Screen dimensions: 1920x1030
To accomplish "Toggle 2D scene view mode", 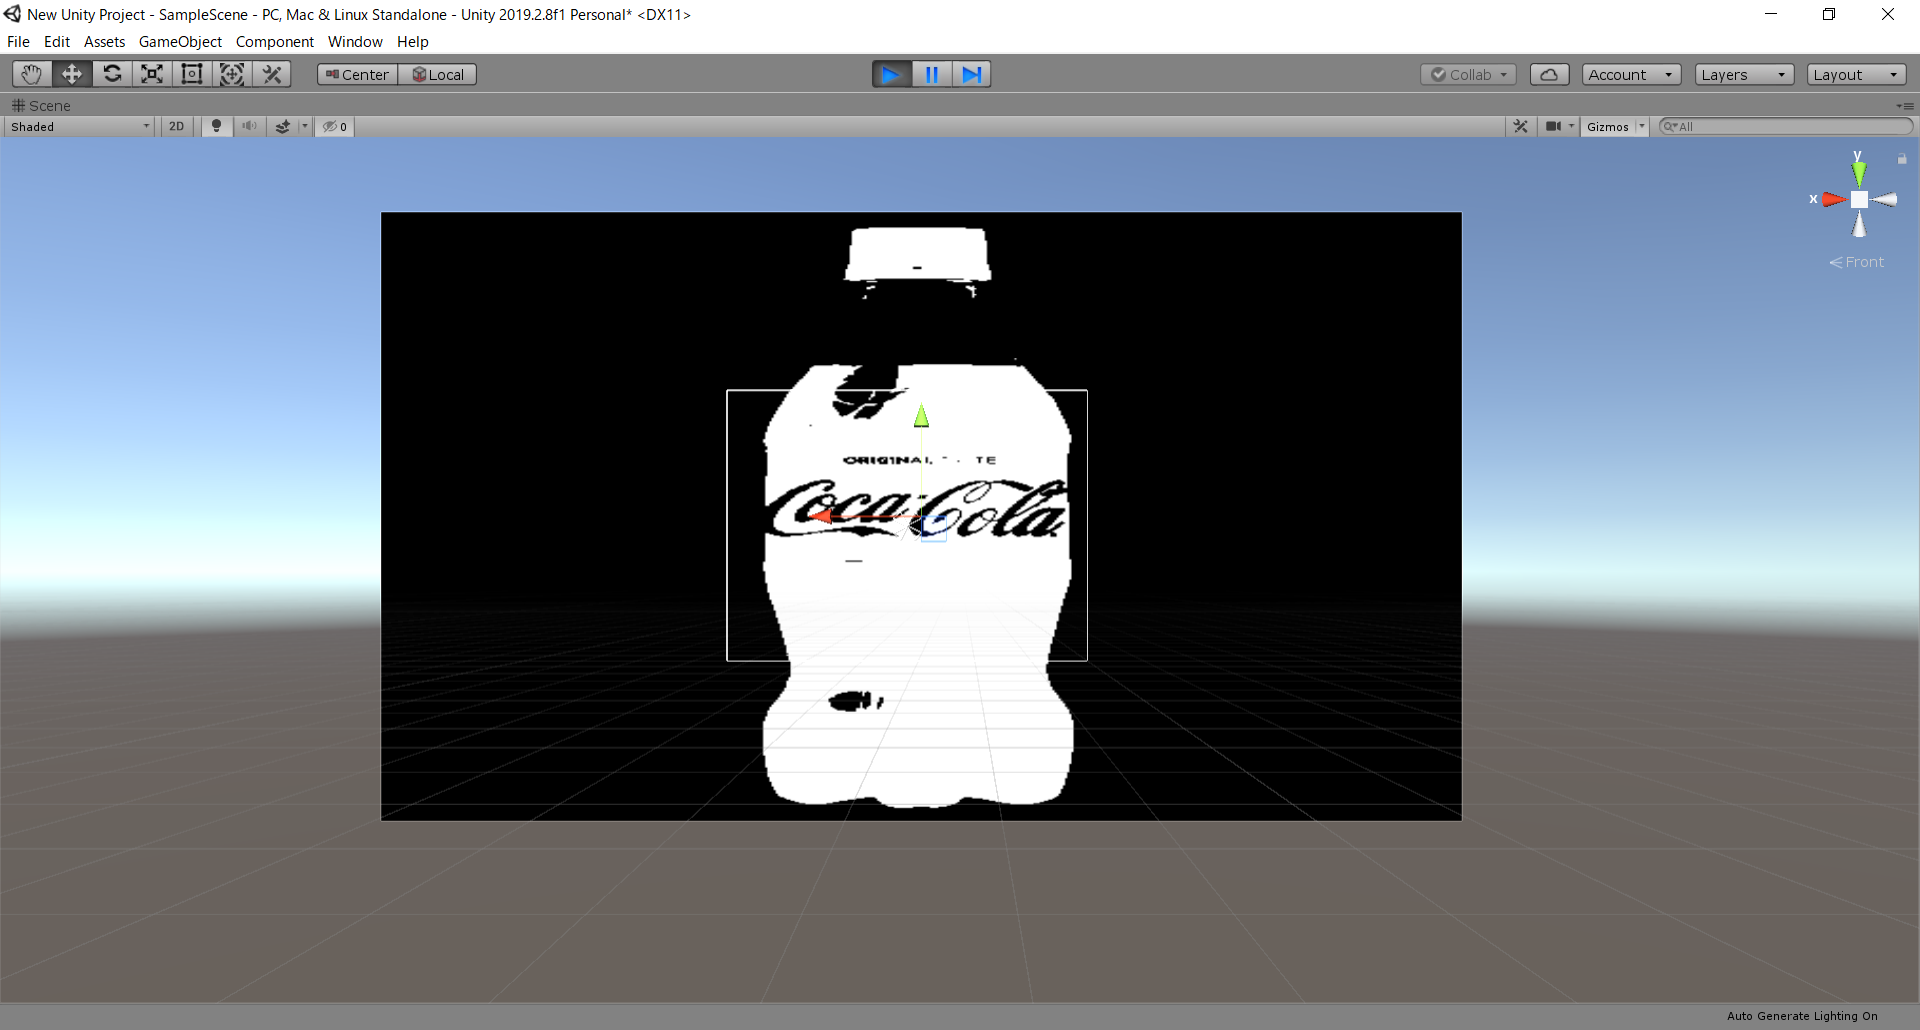I will point(177,127).
